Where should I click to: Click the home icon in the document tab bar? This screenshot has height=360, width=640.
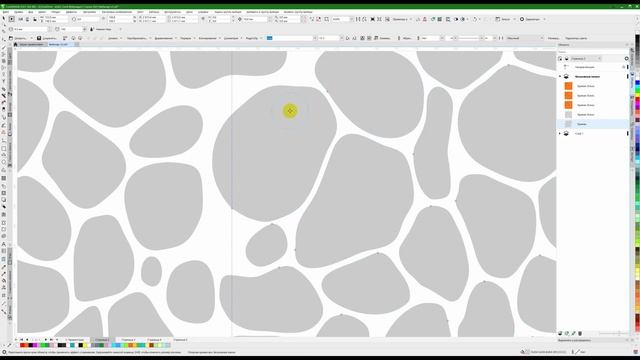[16, 44]
